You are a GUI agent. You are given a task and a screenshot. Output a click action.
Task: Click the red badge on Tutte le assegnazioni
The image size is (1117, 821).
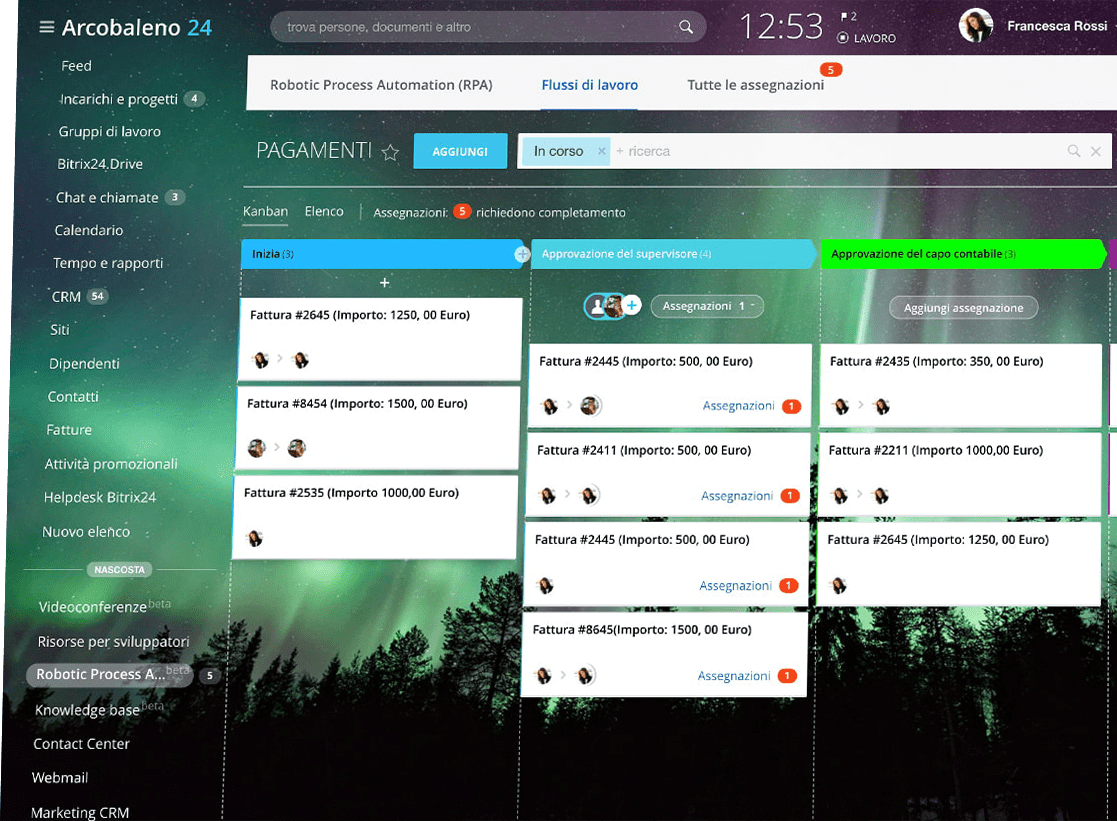[x=831, y=70]
